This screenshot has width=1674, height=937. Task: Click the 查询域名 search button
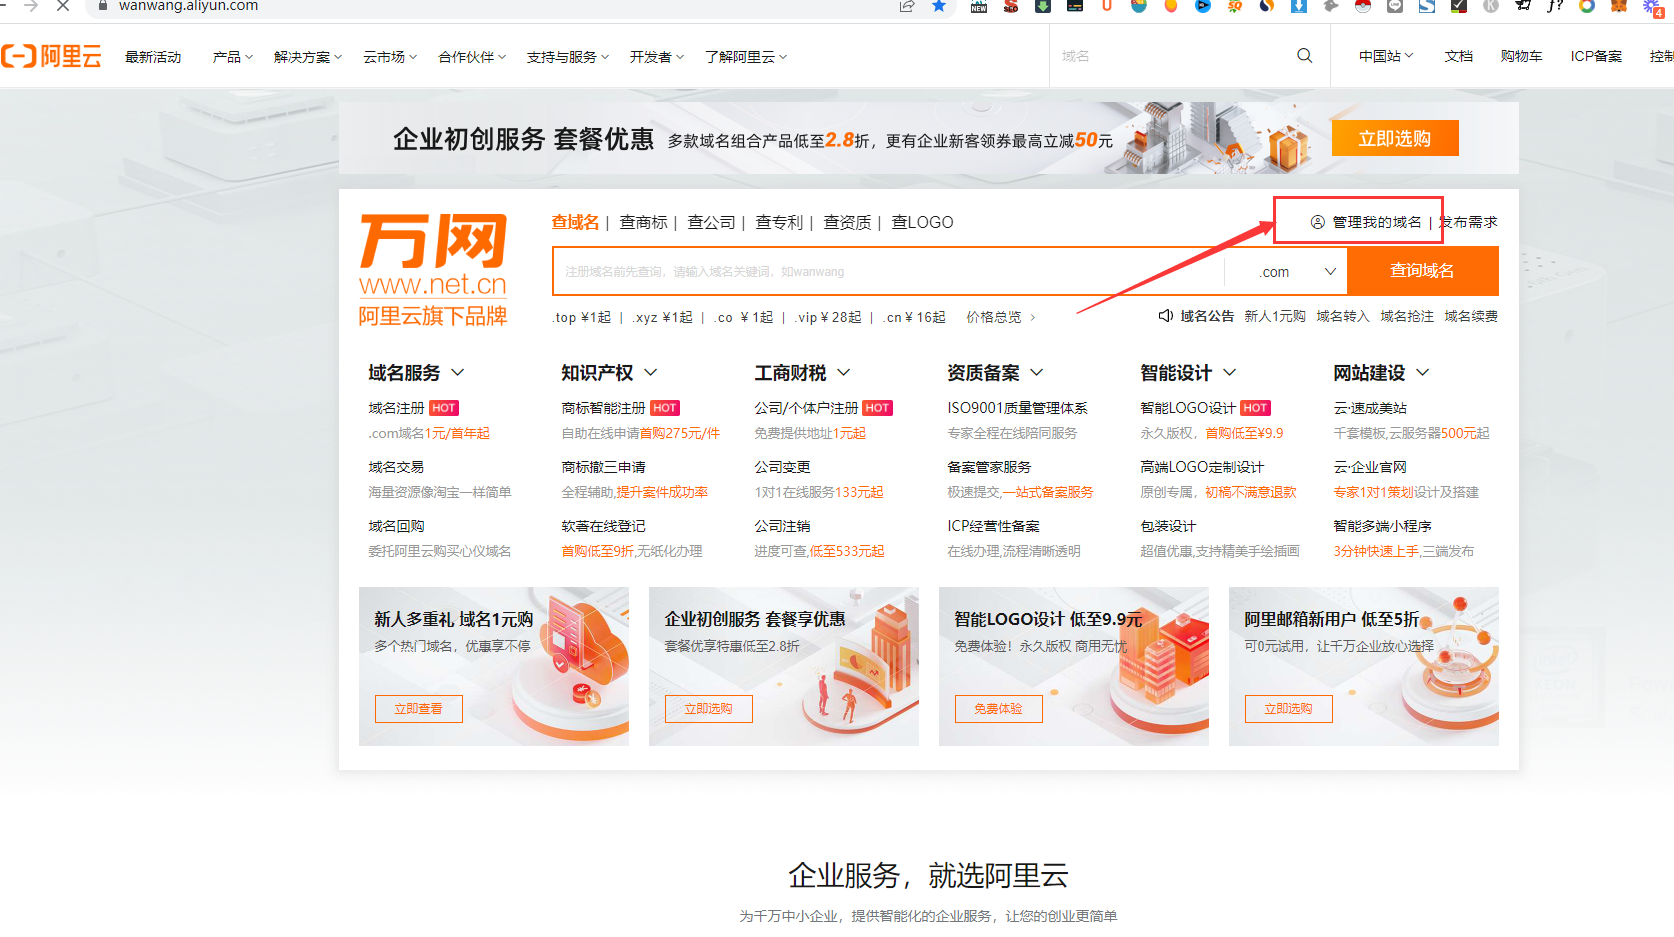coord(1422,271)
